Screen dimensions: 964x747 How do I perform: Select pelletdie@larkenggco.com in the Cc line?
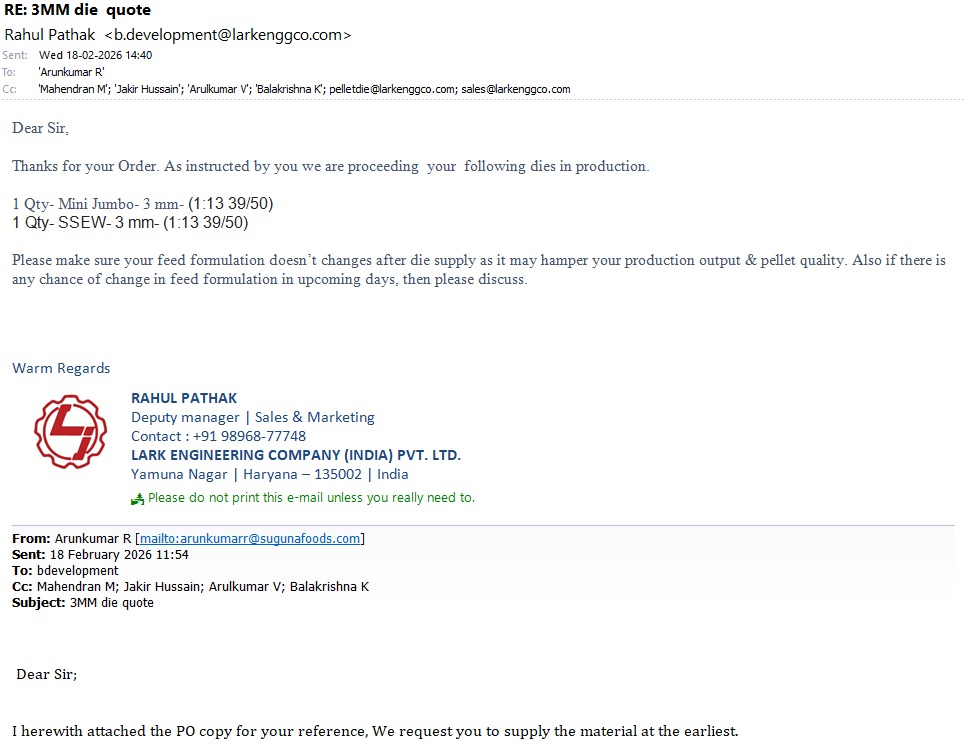(392, 89)
